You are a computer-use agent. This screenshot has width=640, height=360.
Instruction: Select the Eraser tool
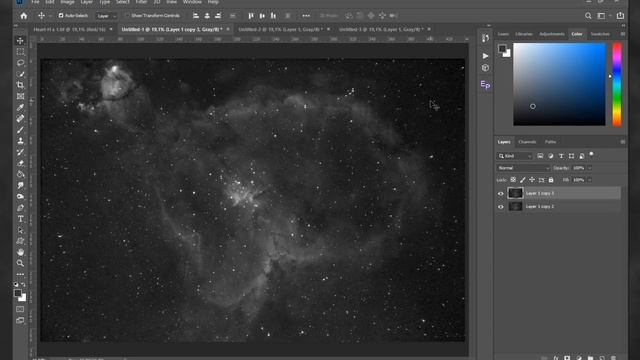20,163
